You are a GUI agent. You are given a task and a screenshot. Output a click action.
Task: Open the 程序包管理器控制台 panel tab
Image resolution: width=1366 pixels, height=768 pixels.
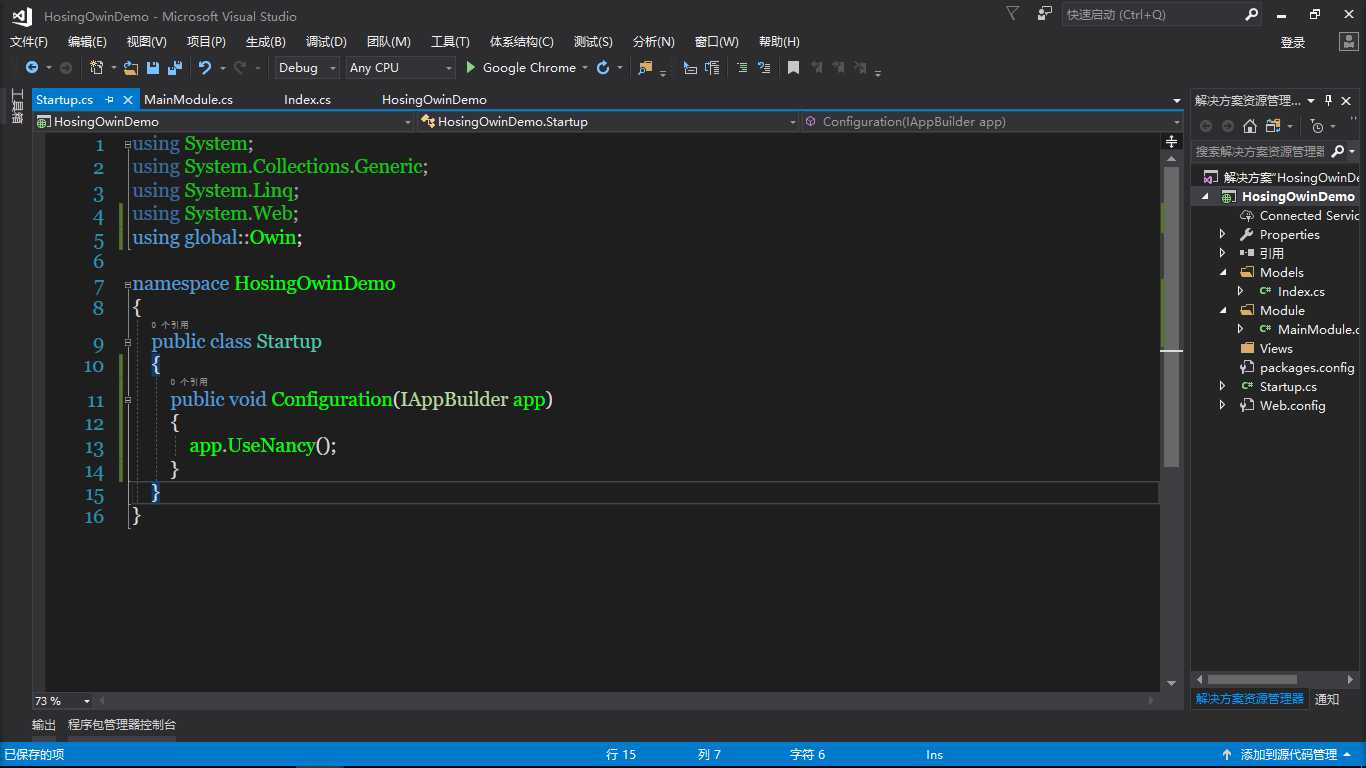[122, 724]
